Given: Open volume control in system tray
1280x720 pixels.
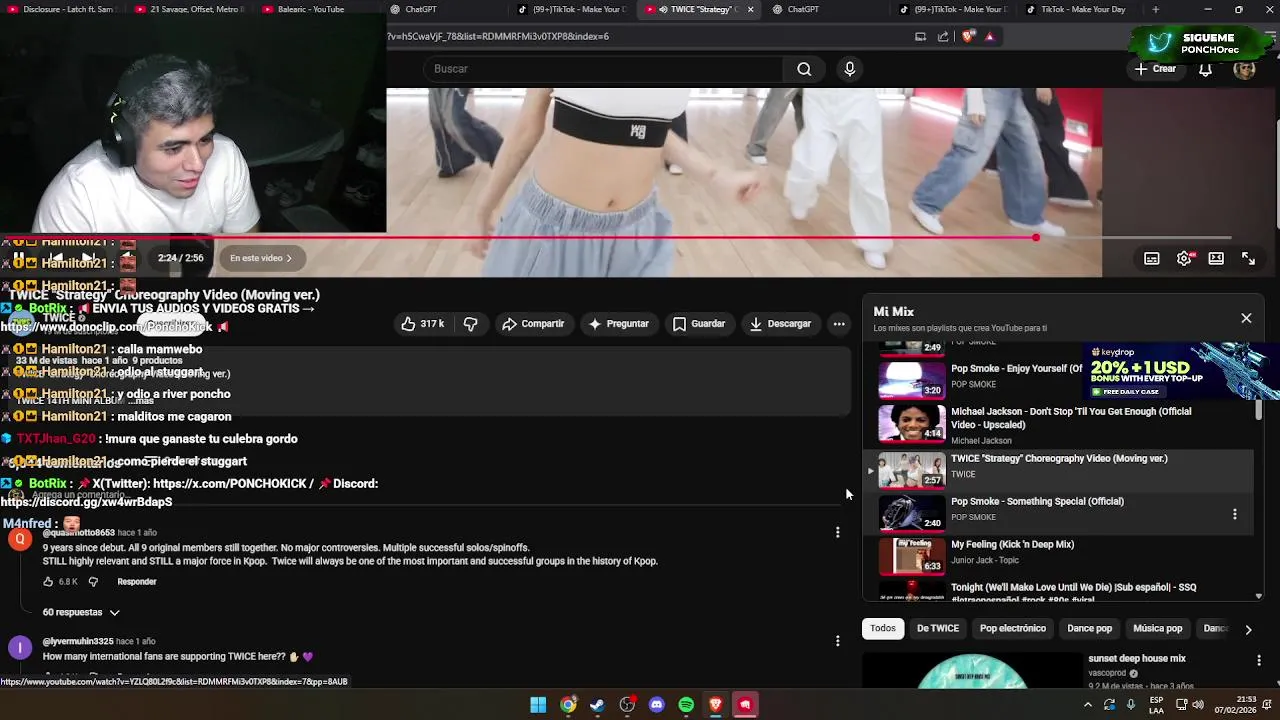Looking at the screenshot, I should 1198,705.
